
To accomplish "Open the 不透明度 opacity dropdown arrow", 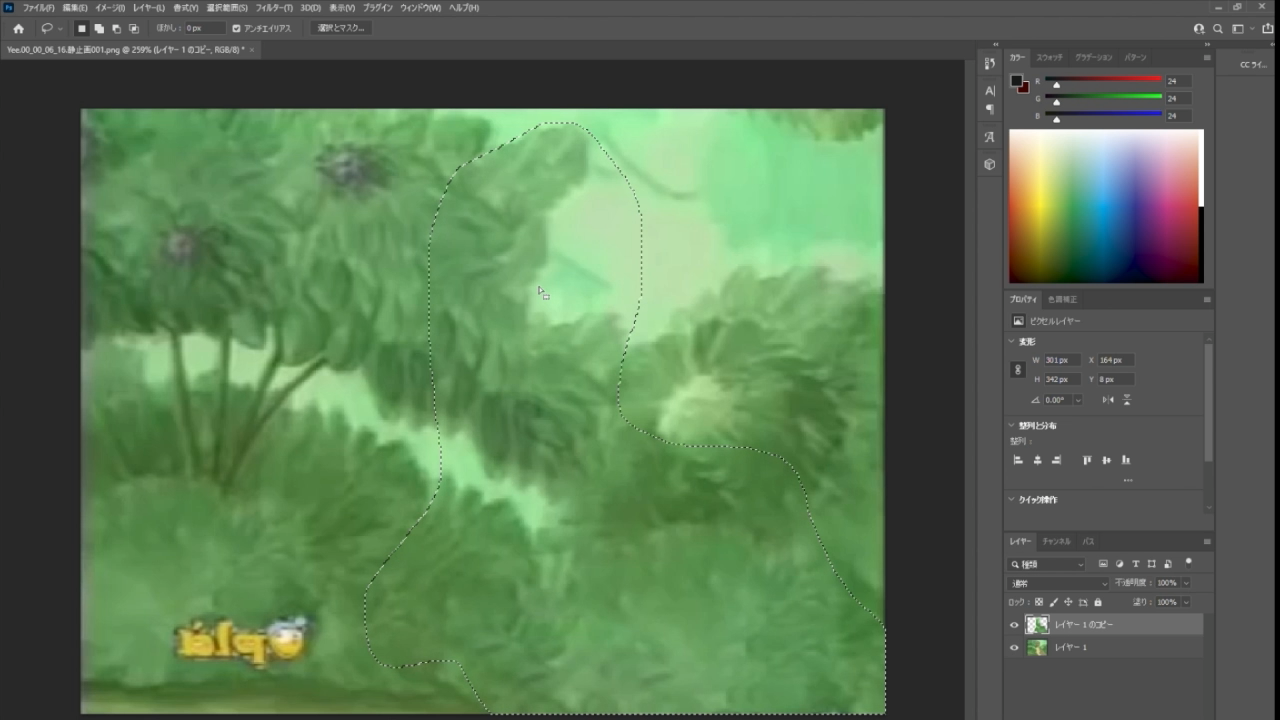I will (x=1186, y=583).
